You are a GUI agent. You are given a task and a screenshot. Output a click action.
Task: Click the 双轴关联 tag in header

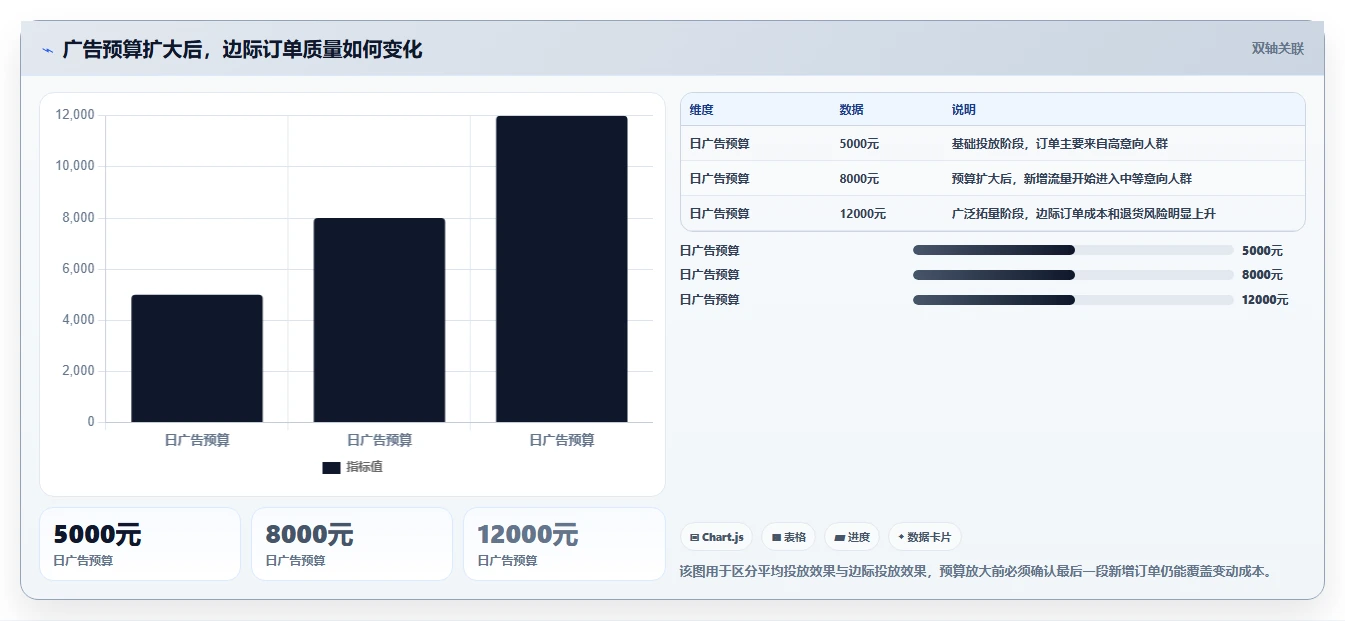(x=1278, y=49)
